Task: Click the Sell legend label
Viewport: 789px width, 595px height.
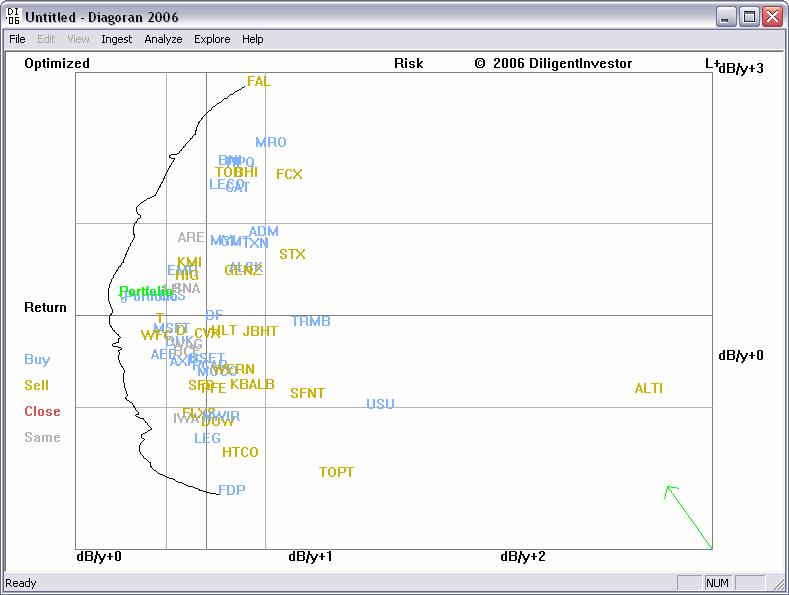Action: click(x=36, y=386)
